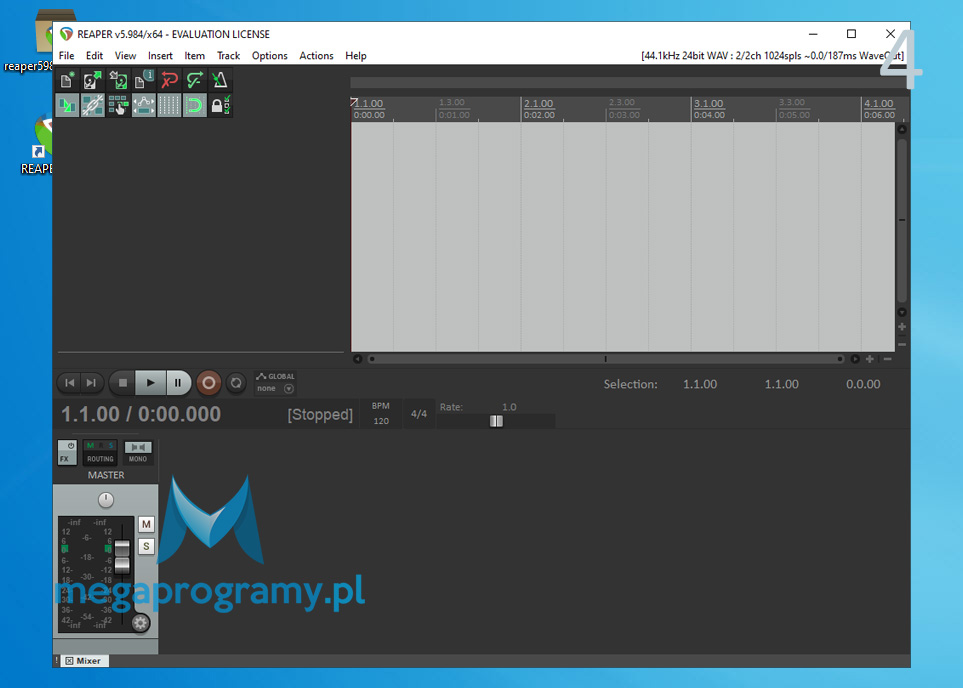Toggle ripple editing icon
This screenshot has width=963, height=688.
point(118,105)
